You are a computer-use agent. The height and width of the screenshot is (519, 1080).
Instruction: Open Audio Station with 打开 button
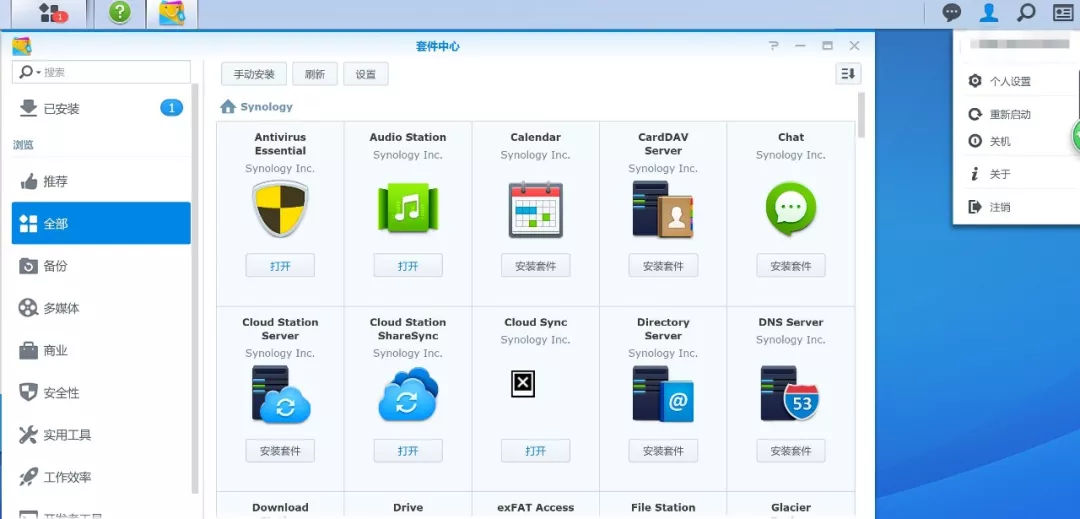pos(408,266)
